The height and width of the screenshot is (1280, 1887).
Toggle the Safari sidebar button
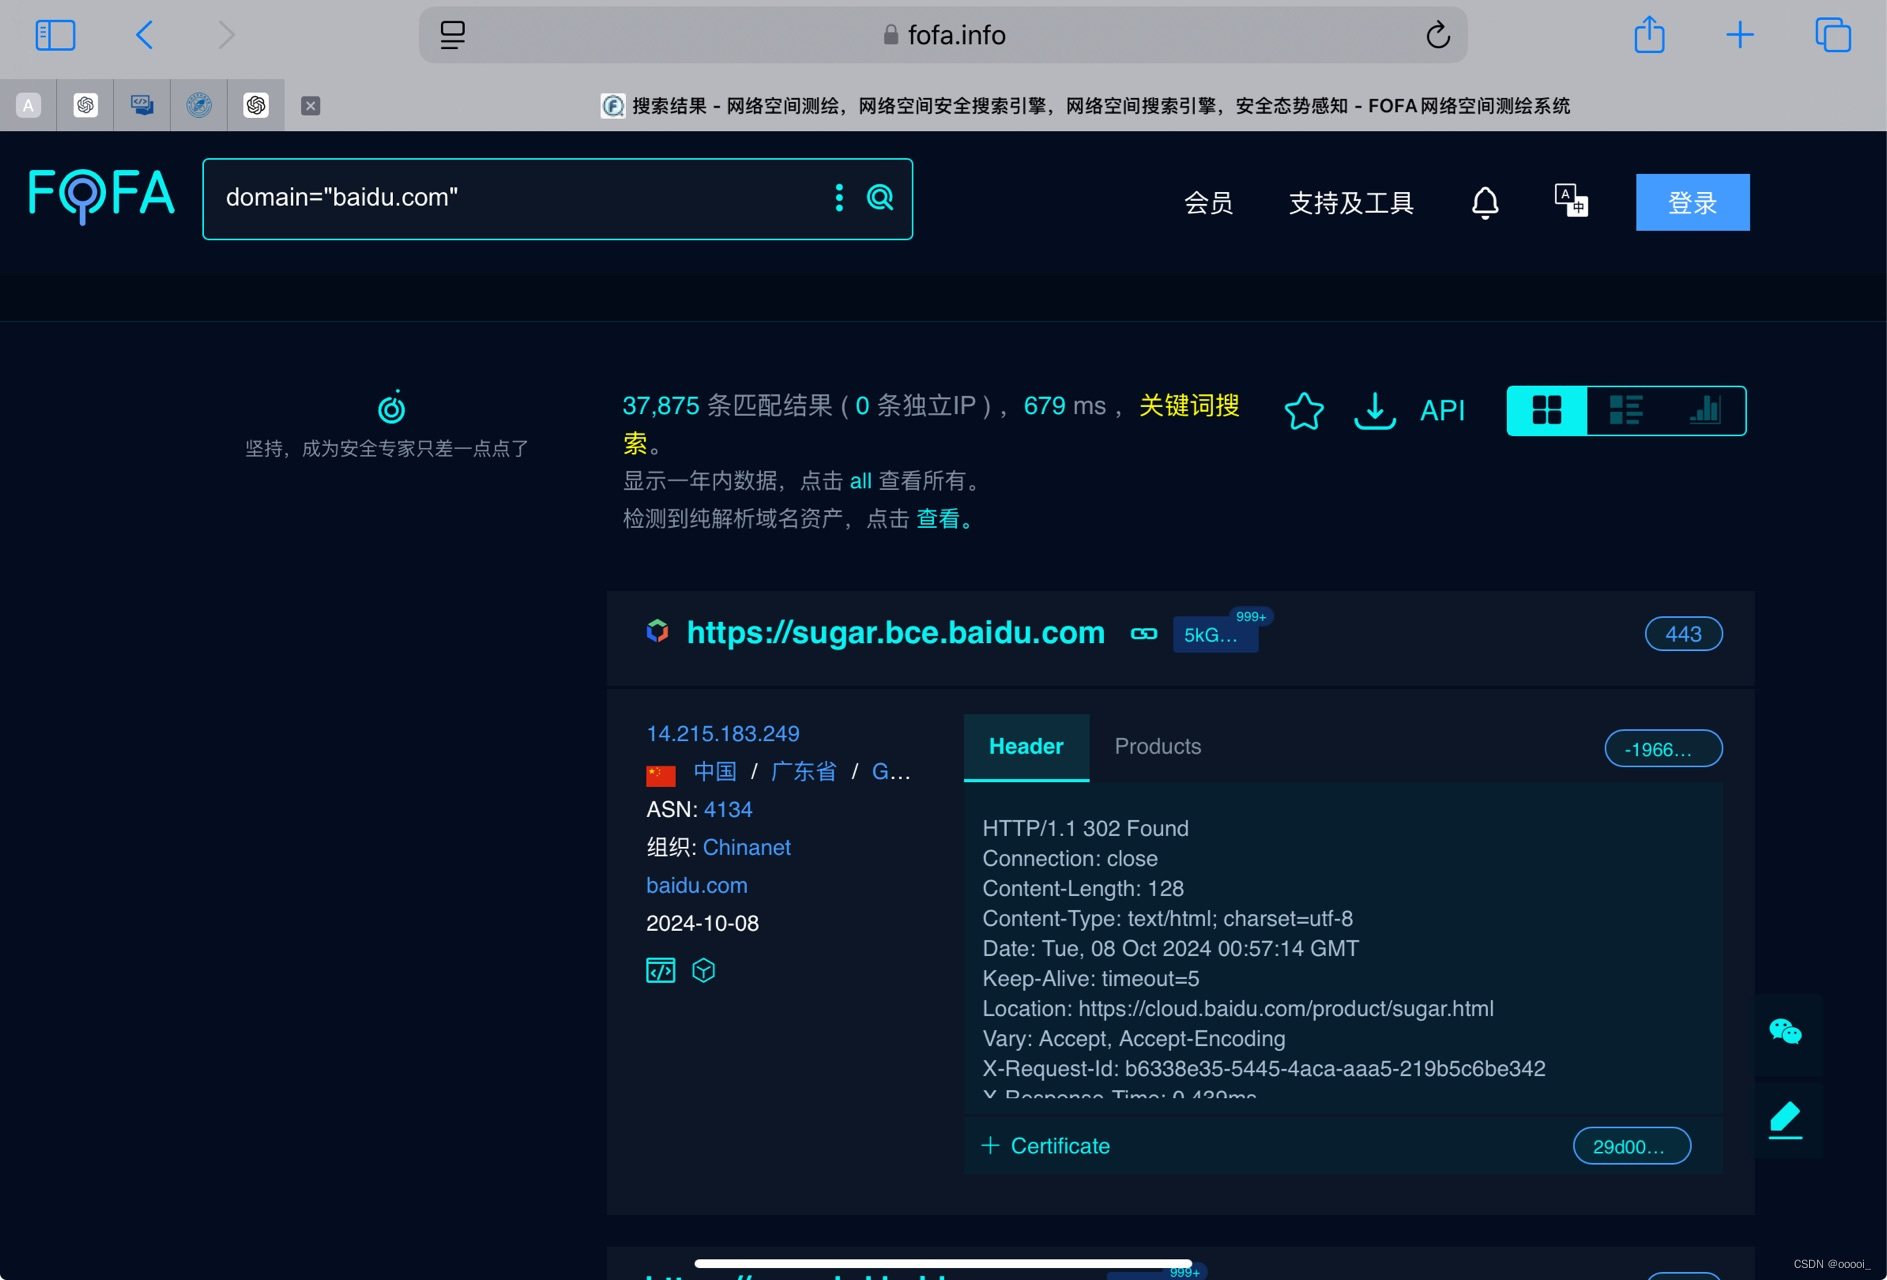coord(55,36)
